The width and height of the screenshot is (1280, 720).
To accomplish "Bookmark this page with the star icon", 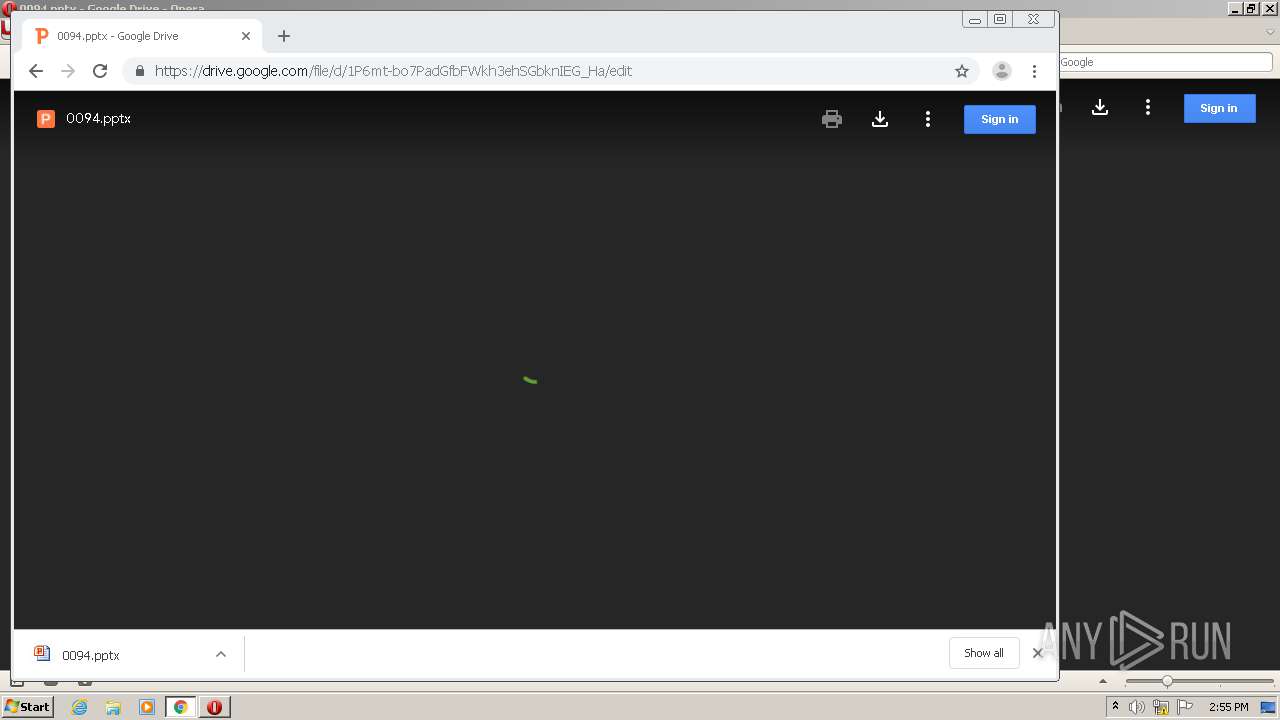I will (x=962, y=71).
